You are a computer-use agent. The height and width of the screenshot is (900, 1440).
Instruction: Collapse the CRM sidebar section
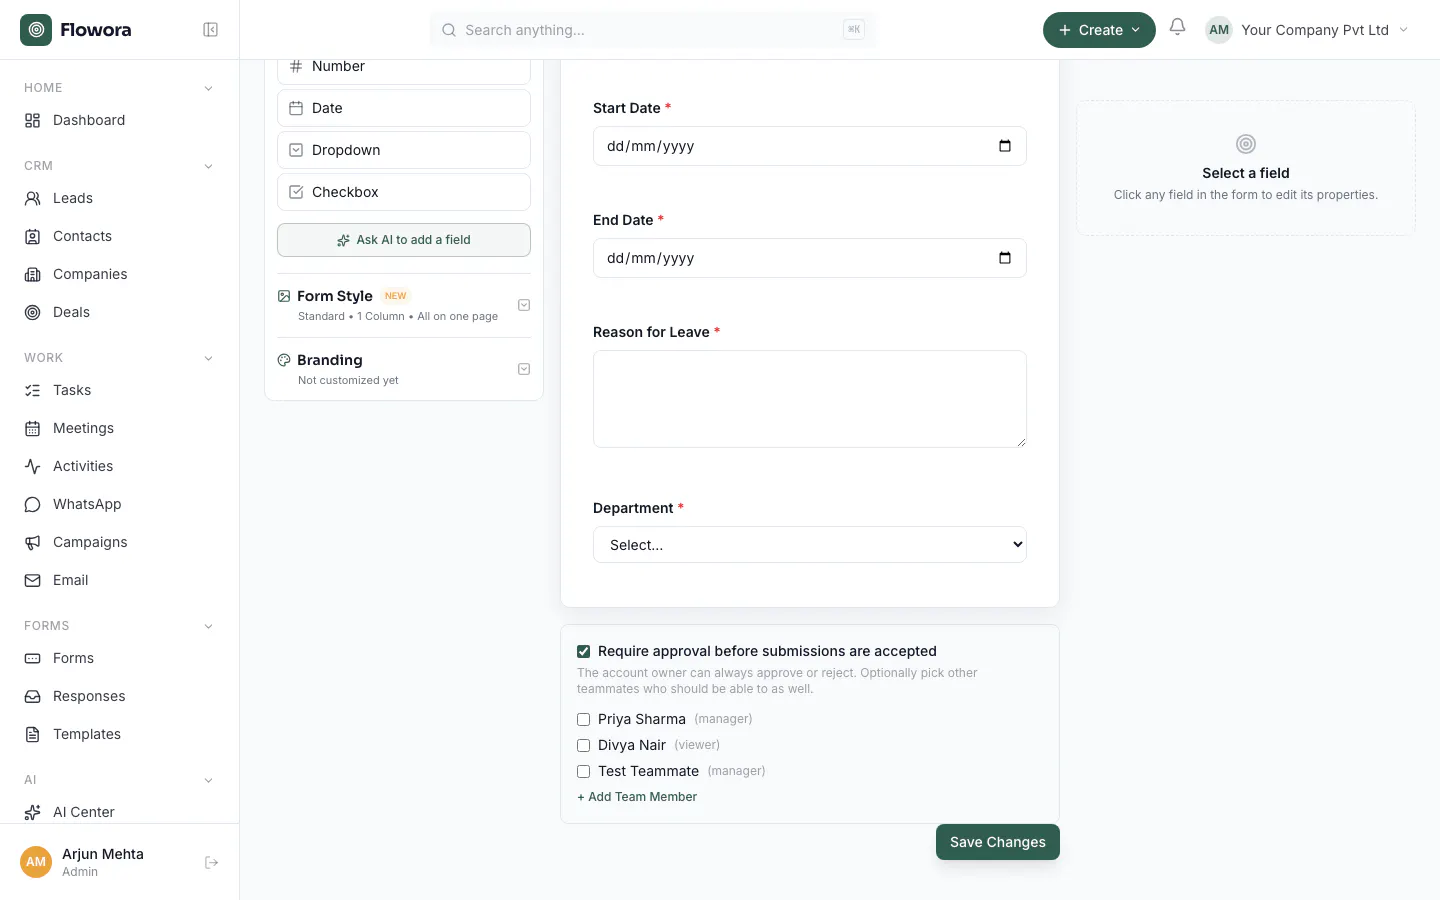coord(208,166)
